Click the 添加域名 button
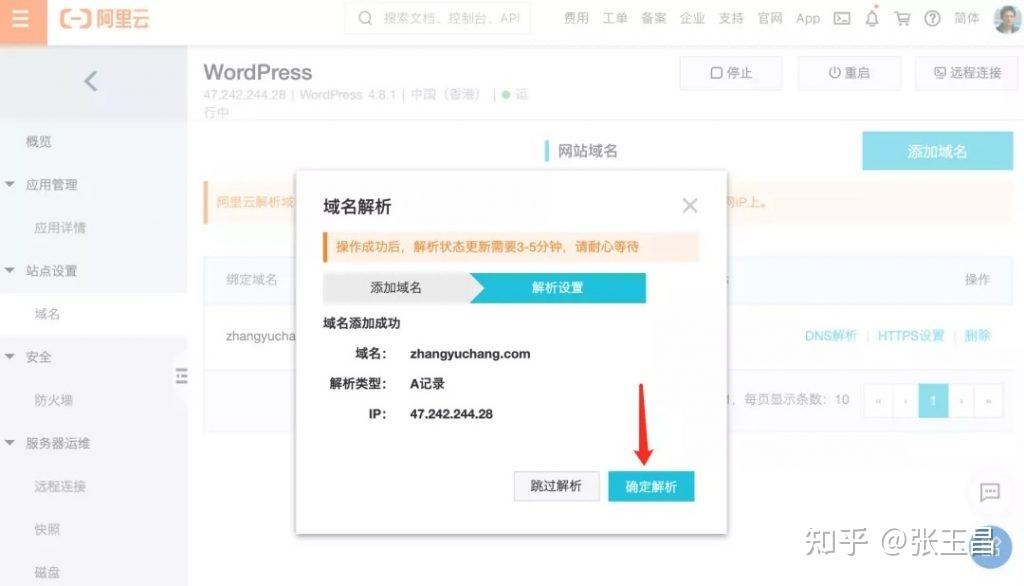The image size is (1024, 586). click(937, 151)
